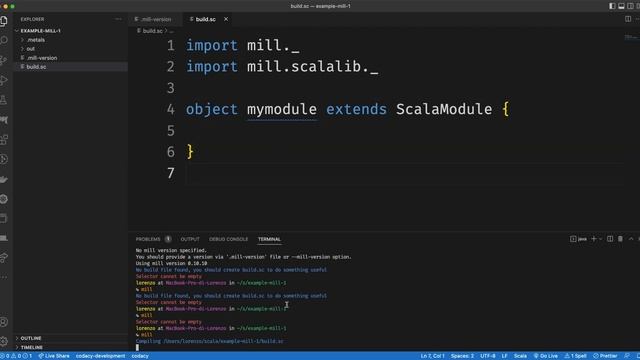Split the editor to the right
Image resolution: width=640 pixels, height=360 pixels.
[x=628, y=19]
